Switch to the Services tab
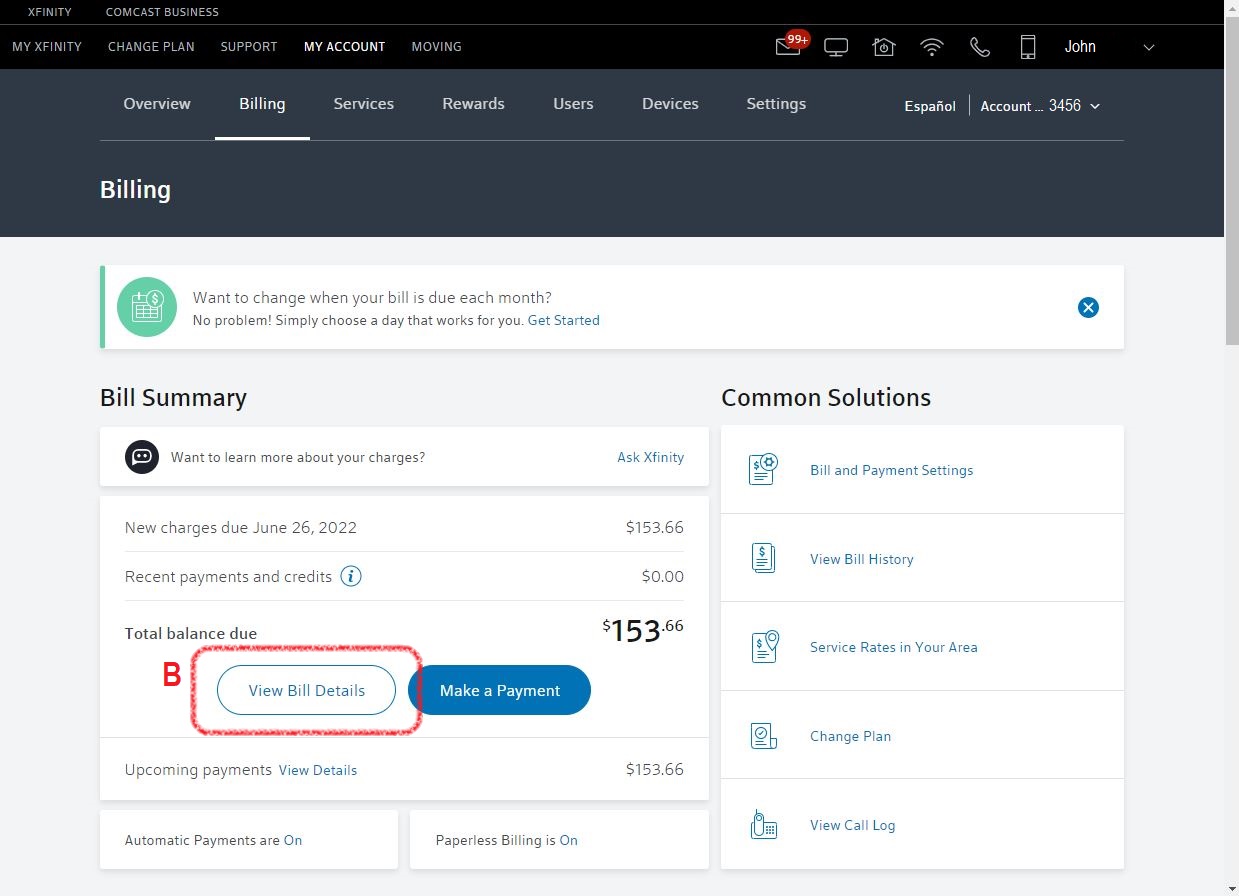The width and height of the screenshot is (1239, 896). [363, 104]
